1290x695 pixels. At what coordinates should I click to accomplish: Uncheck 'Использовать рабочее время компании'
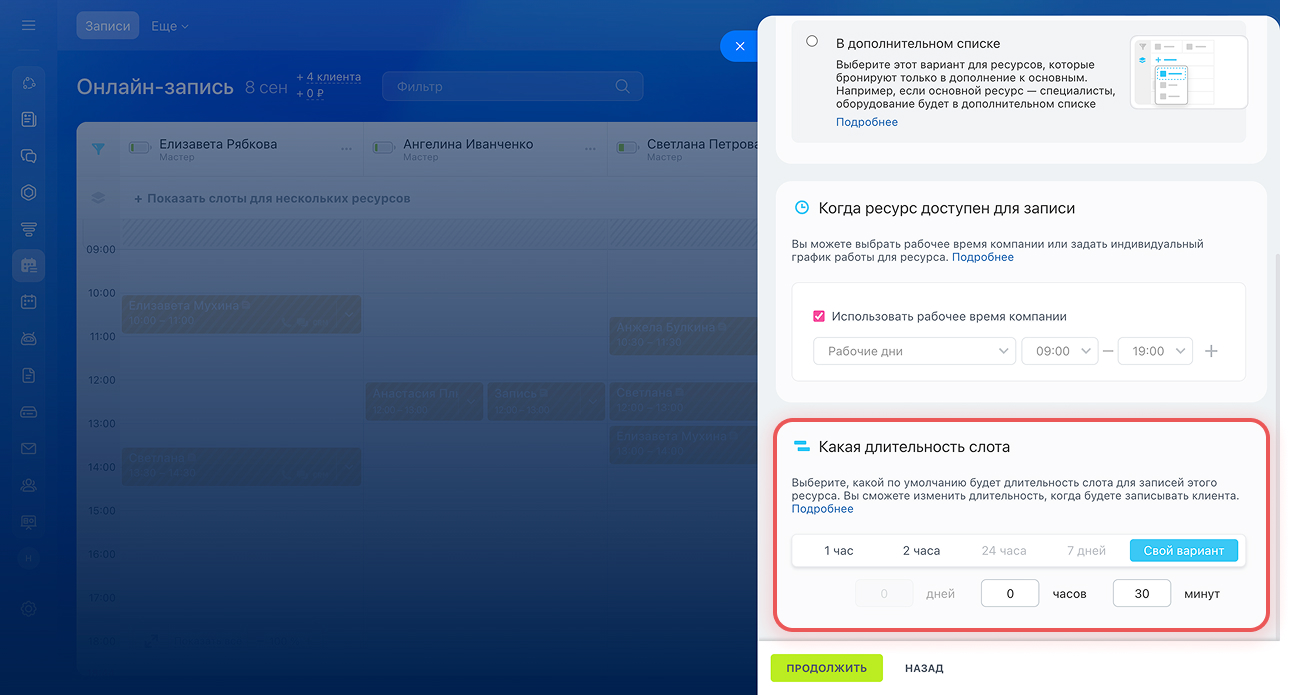tap(819, 316)
